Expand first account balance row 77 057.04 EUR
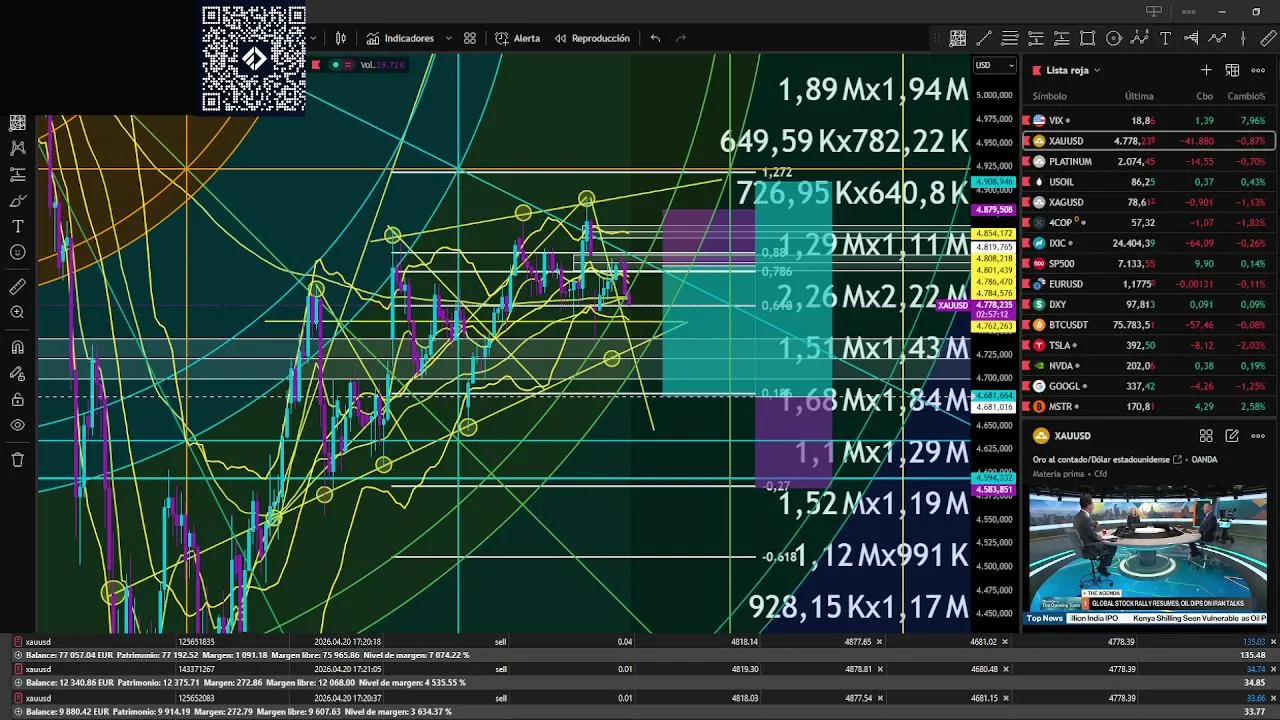1280x720 pixels. coord(18,655)
